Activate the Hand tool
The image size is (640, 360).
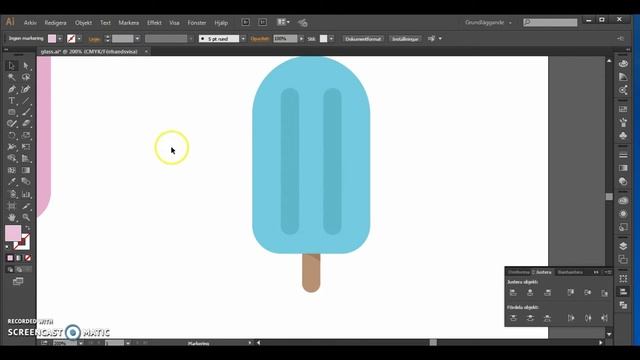(x=11, y=218)
